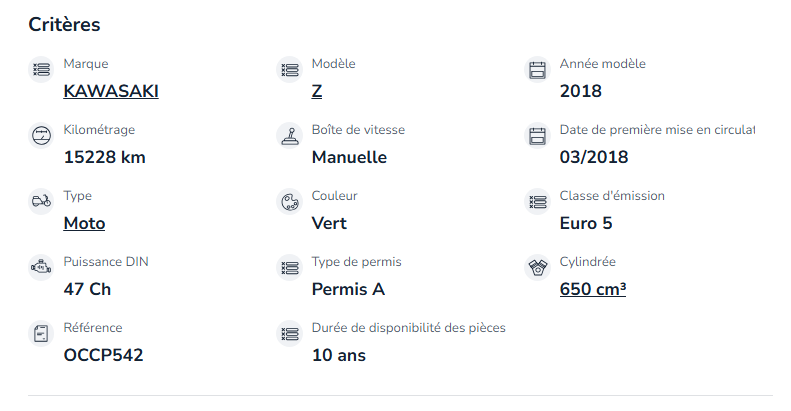Click the list icon beside Marque
This screenshot has width=791, height=411.
41,69
